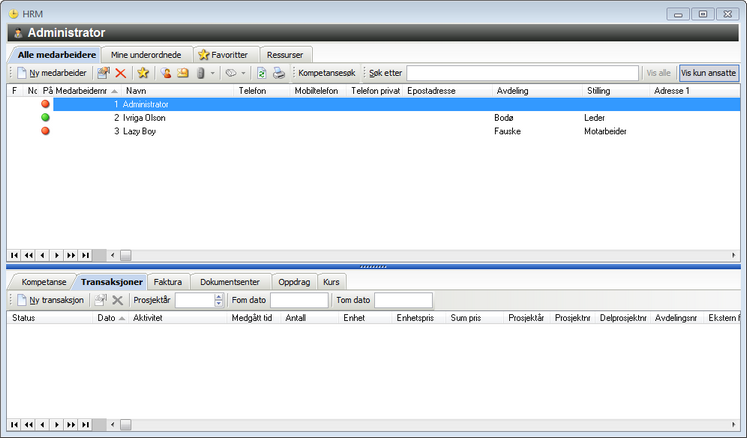Viewport: 747px width, 438px height.
Task: Click the Prosjektår input field
Action: pos(194,300)
